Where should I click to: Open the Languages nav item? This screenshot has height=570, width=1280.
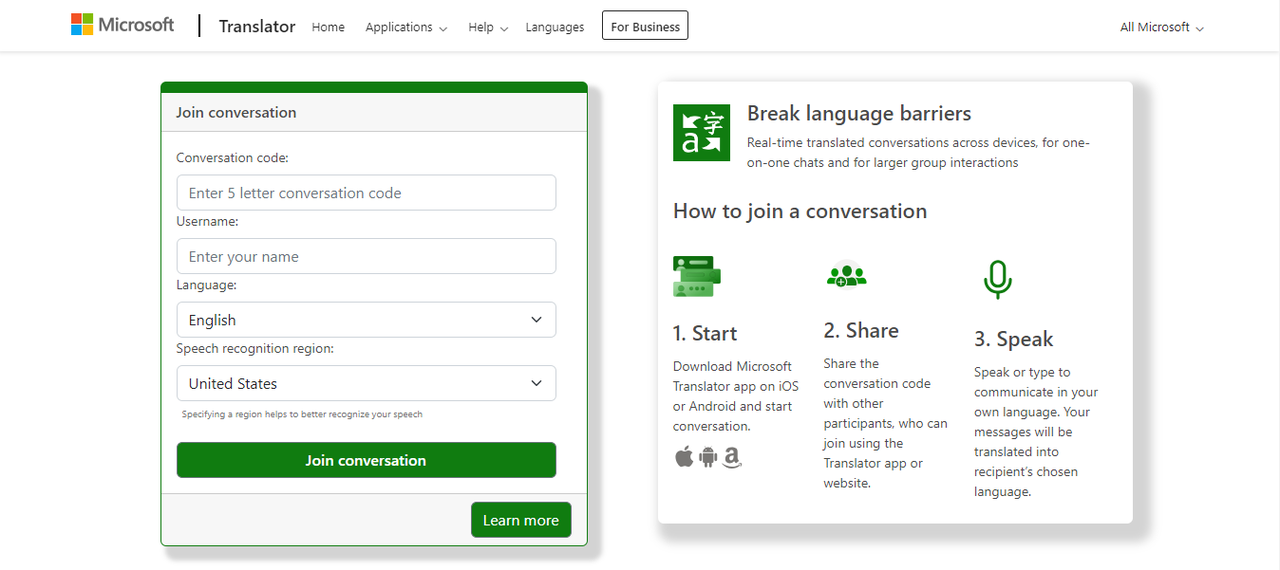point(555,27)
